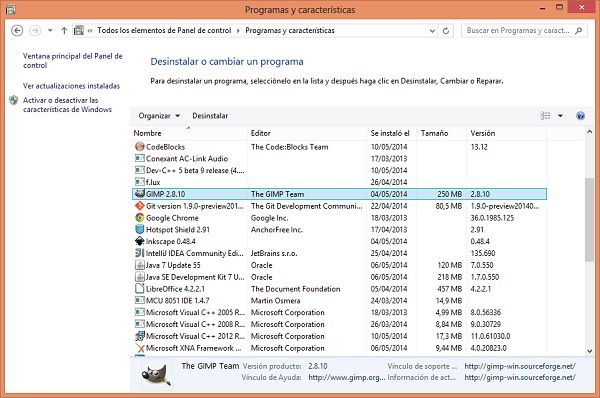
Task: Click the Java SE Development Kit icon
Action: (140, 277)
